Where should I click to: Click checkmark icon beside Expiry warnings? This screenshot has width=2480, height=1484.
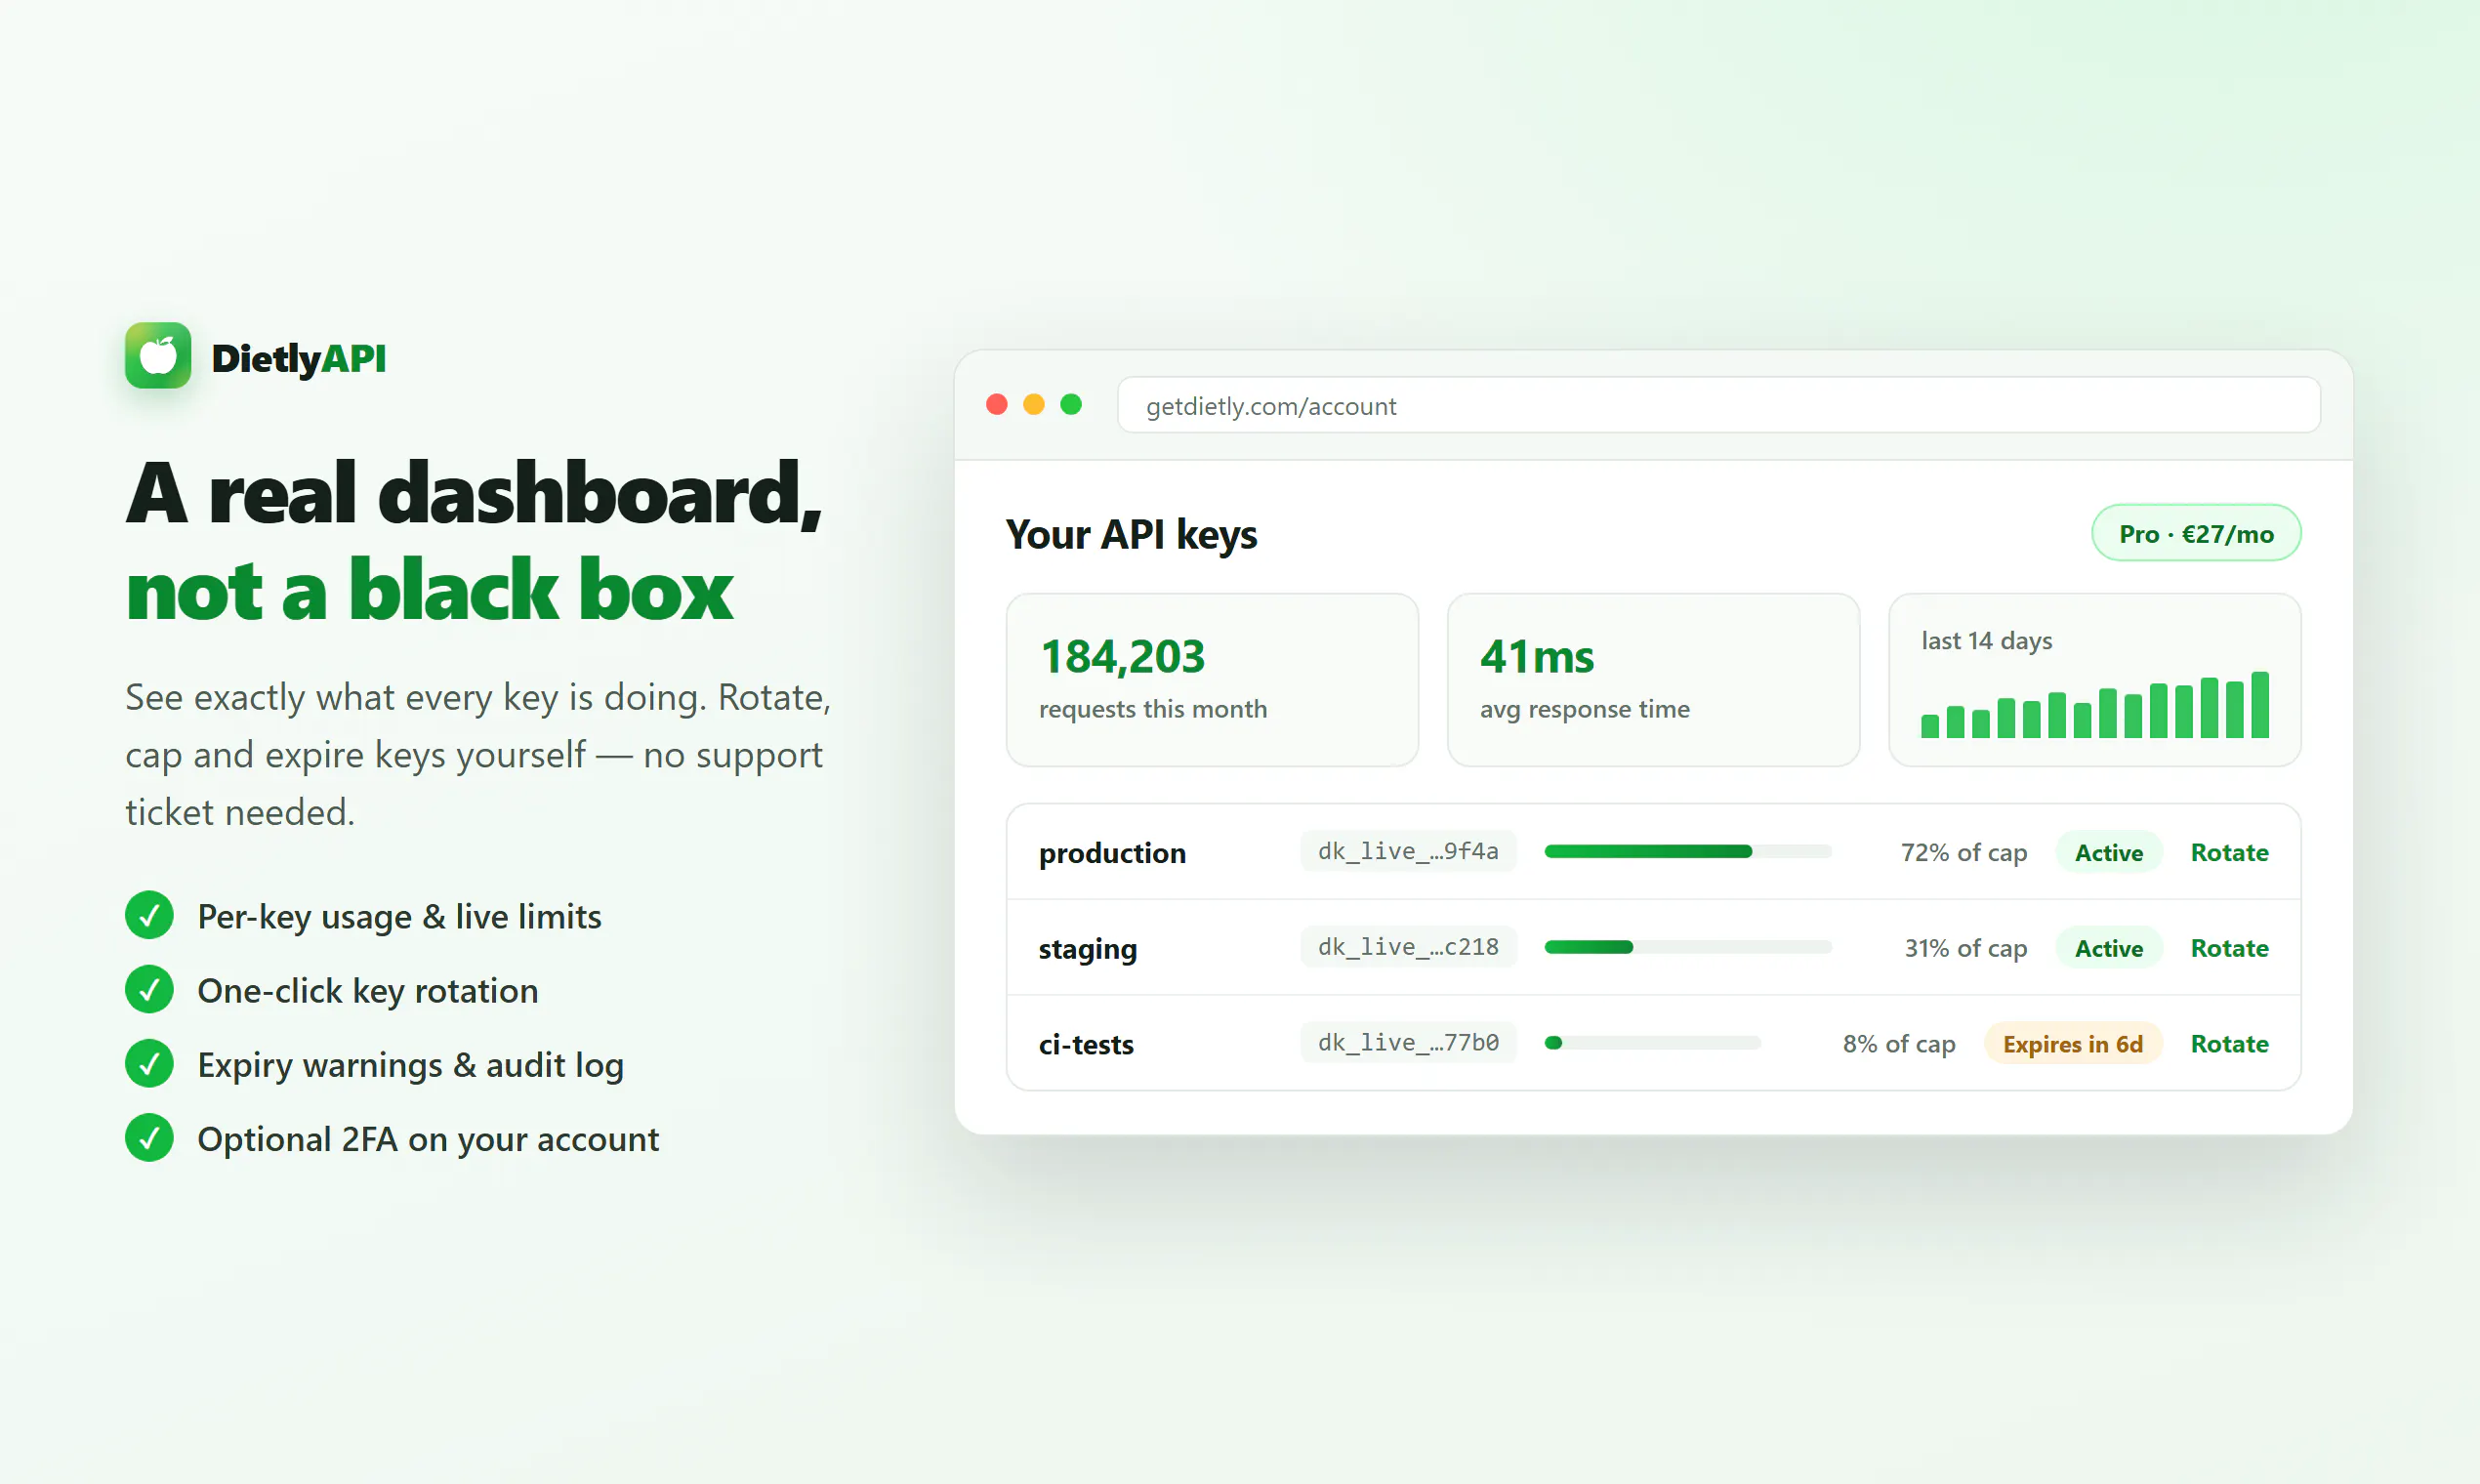149,1064
